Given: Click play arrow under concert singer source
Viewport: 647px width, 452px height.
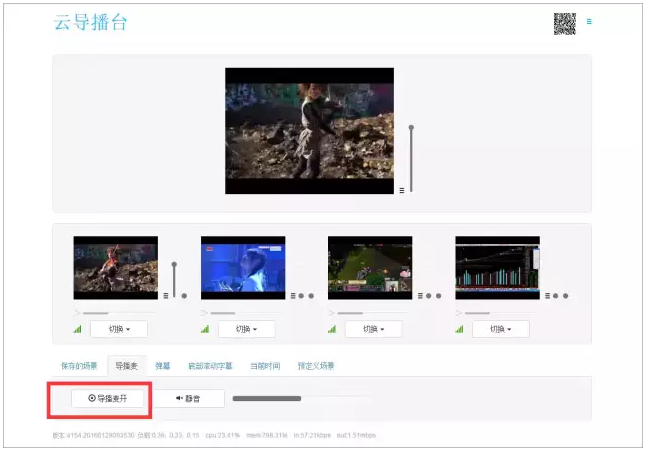Looking at the screenshot, I should click(x=204, y=313).
